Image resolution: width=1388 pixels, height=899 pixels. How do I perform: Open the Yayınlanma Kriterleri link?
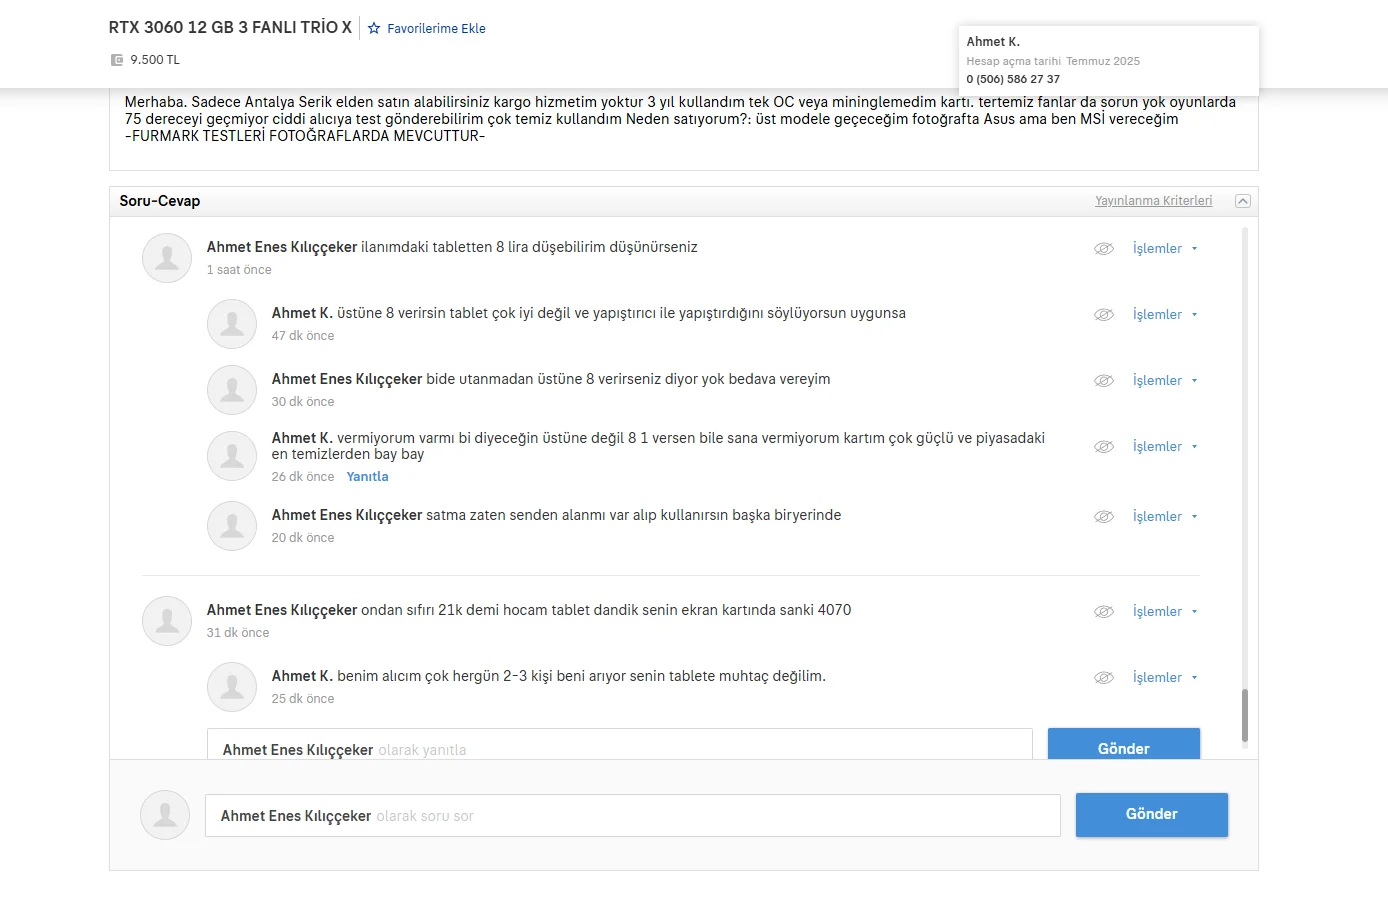1153,201
